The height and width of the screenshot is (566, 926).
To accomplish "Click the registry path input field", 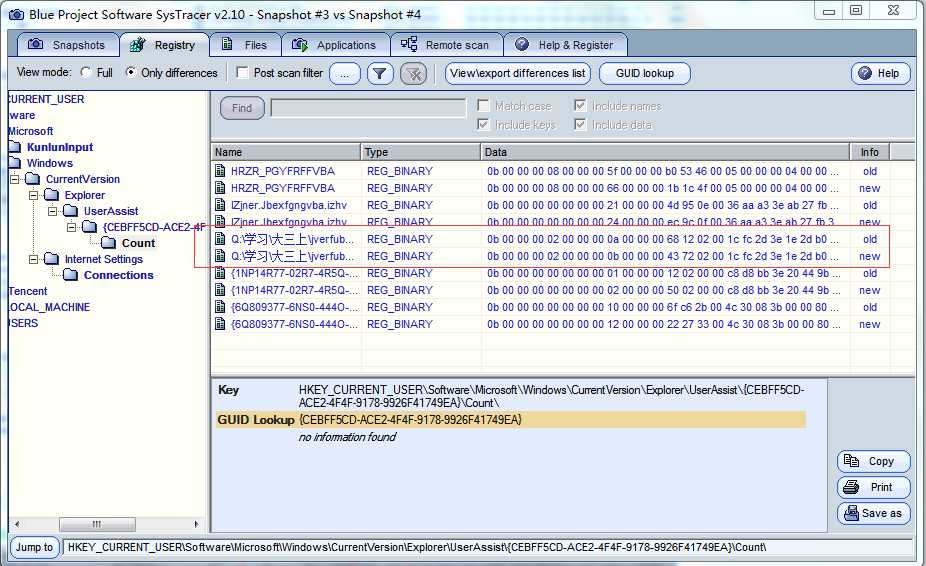I will [487, 547].
